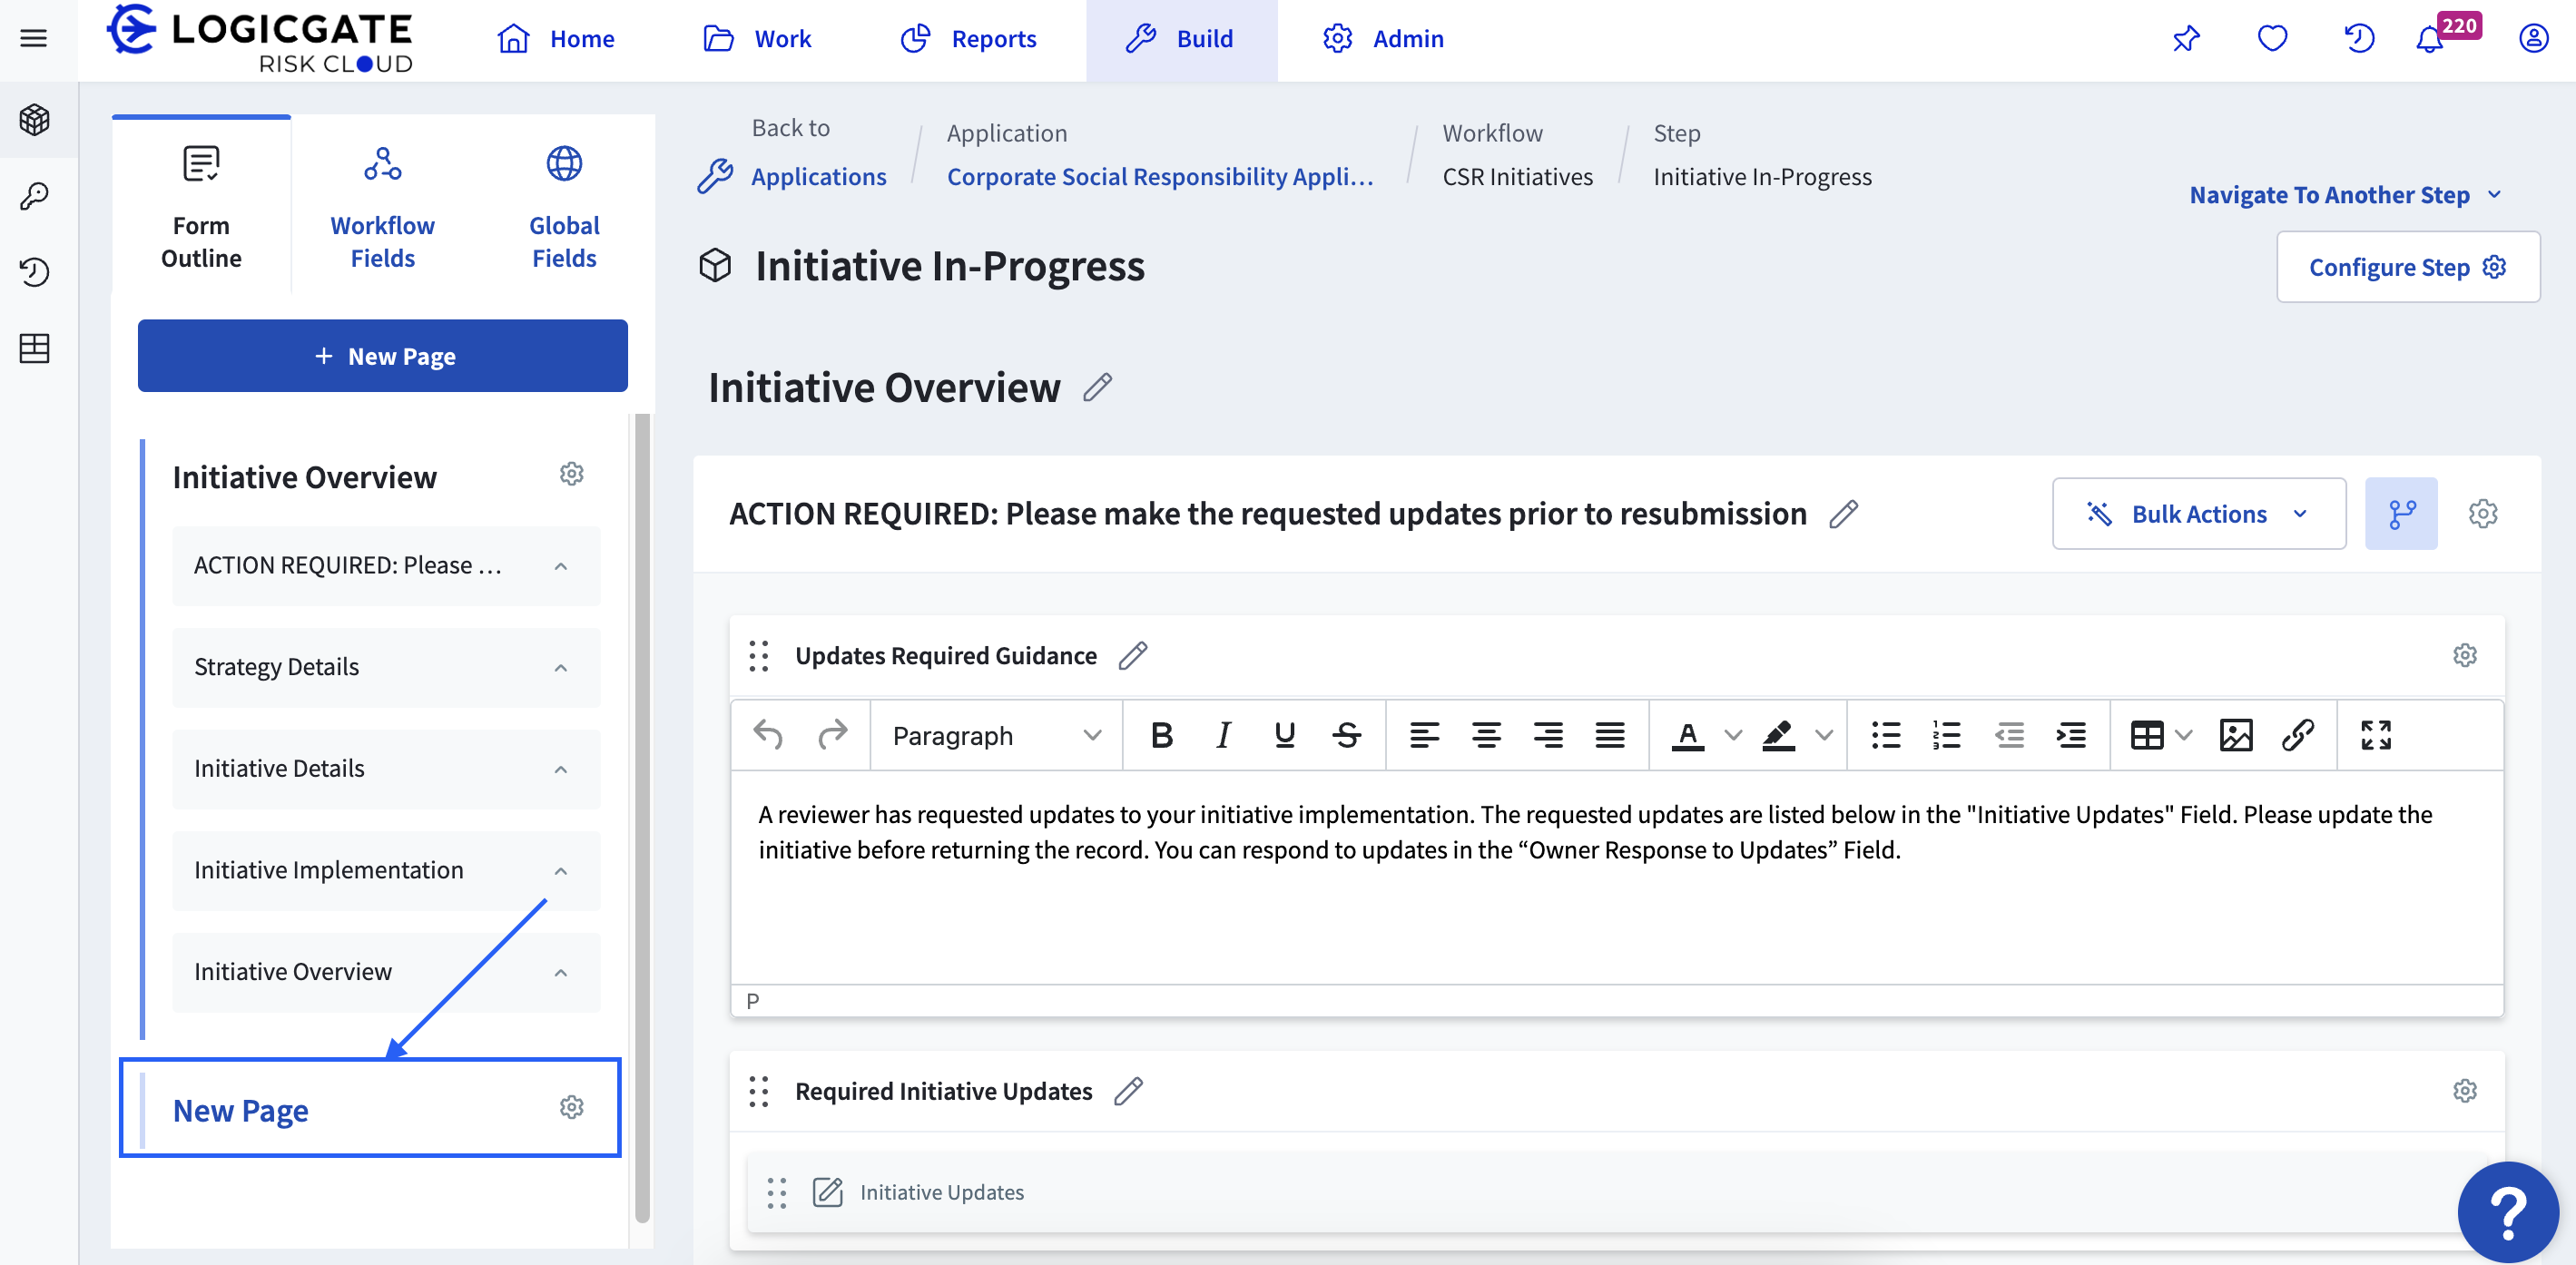This screenshot has height=1265, width=2576.
Task: Toggle strikethrough formatting
Action: point(1347,735)
